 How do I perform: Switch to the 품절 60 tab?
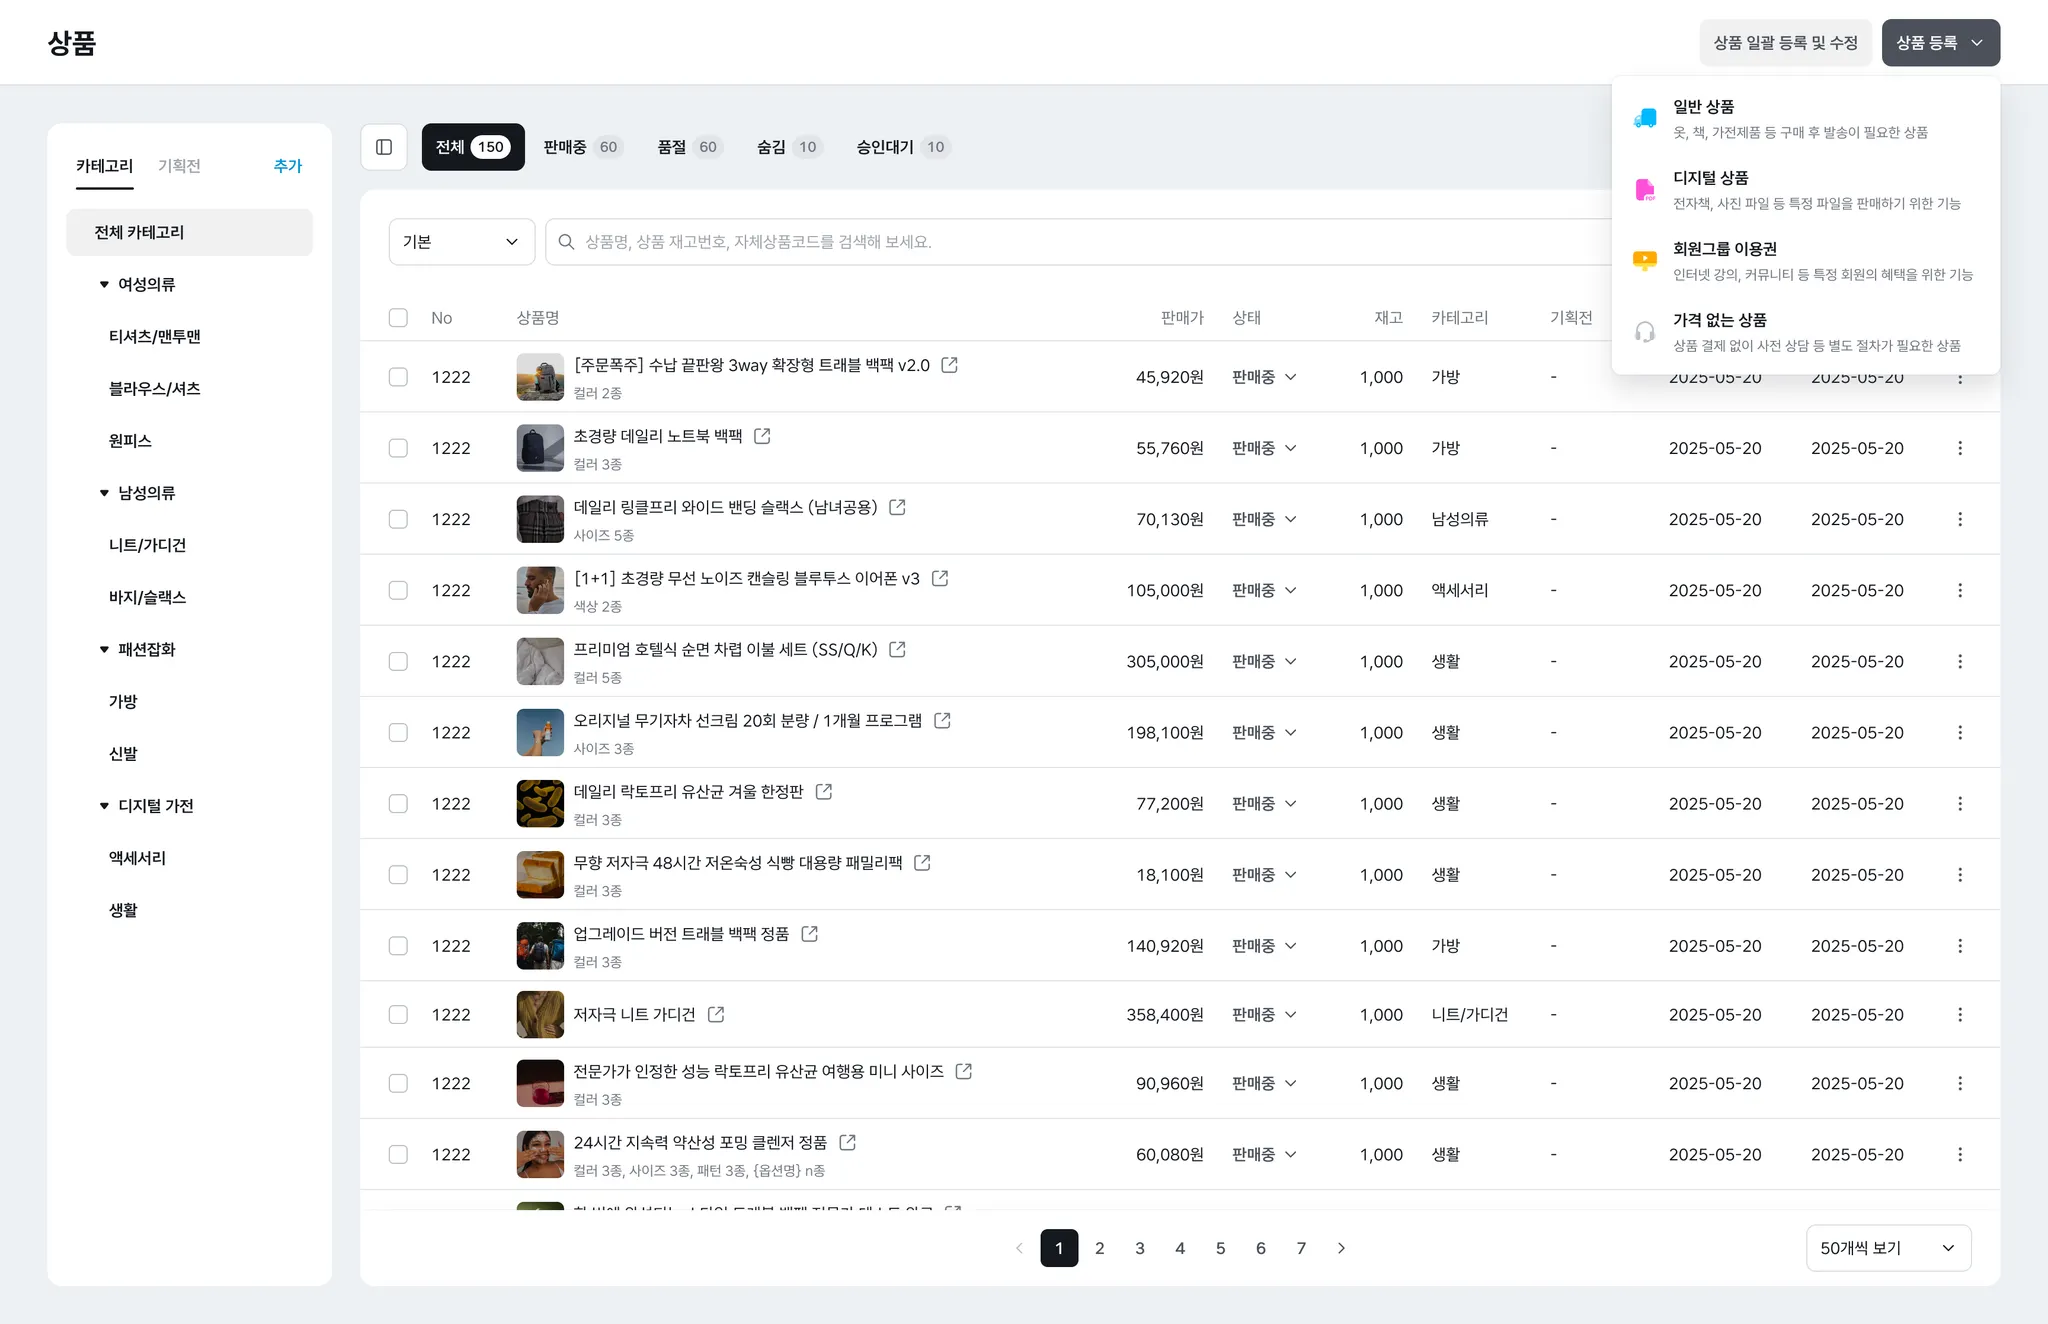pyautogui.click(x=688, y=147)
